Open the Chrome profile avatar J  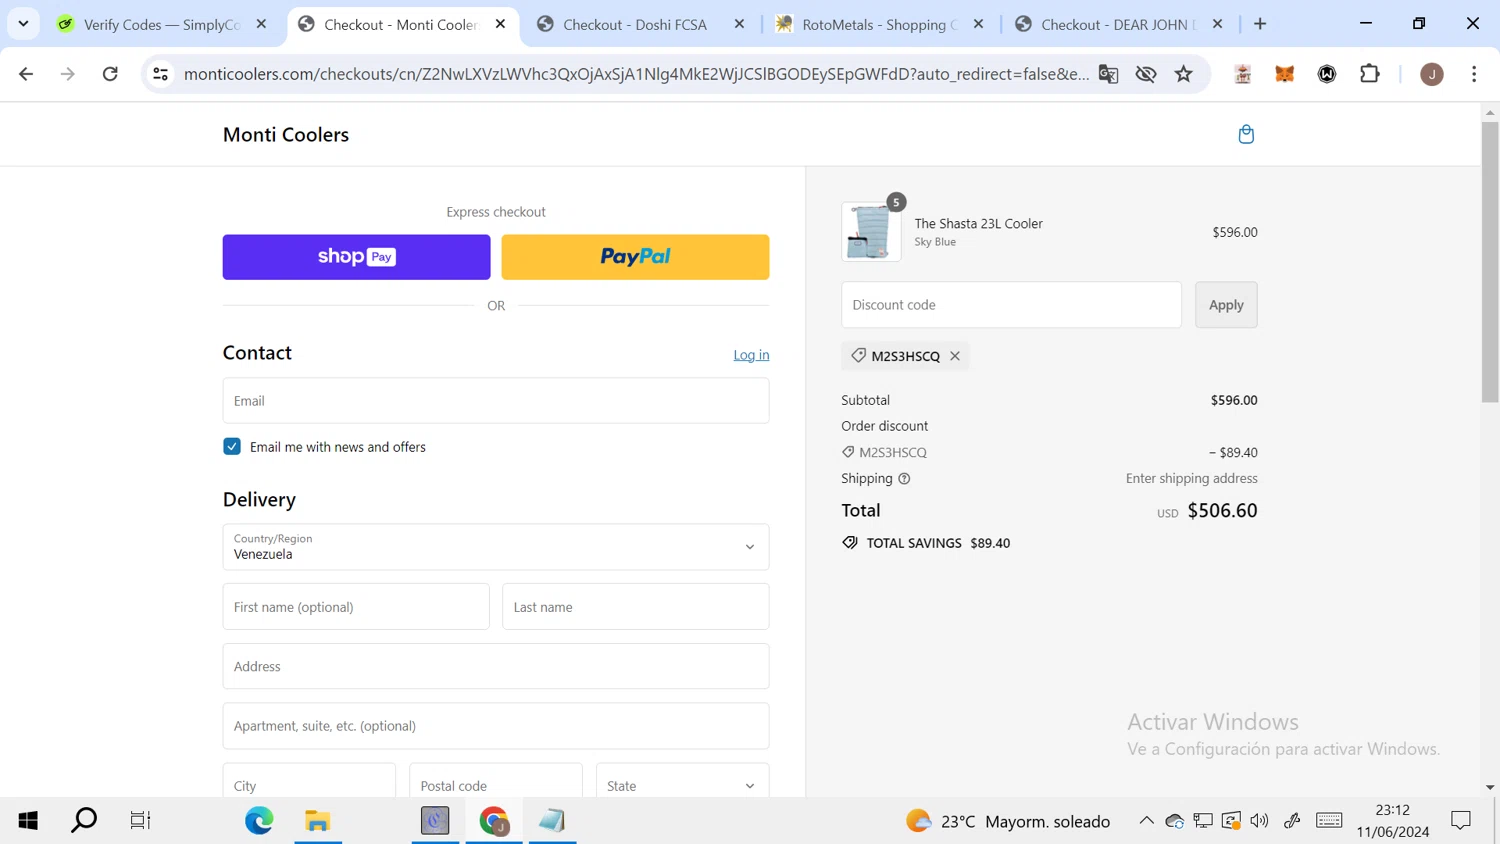pyautogui.click(x=1432, y=74)
